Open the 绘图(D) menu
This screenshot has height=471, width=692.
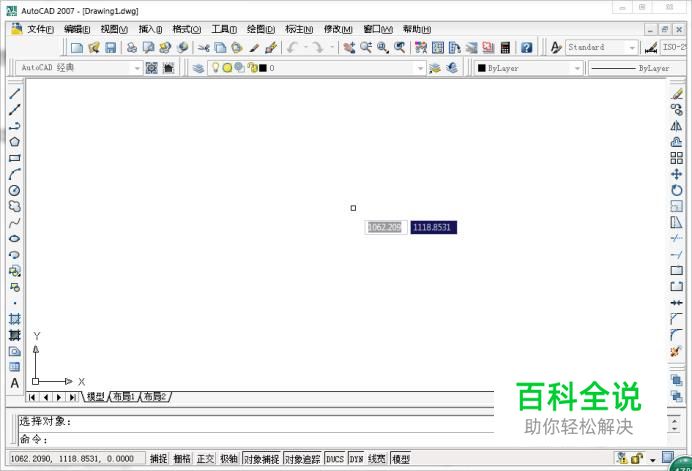click(261, 29)
